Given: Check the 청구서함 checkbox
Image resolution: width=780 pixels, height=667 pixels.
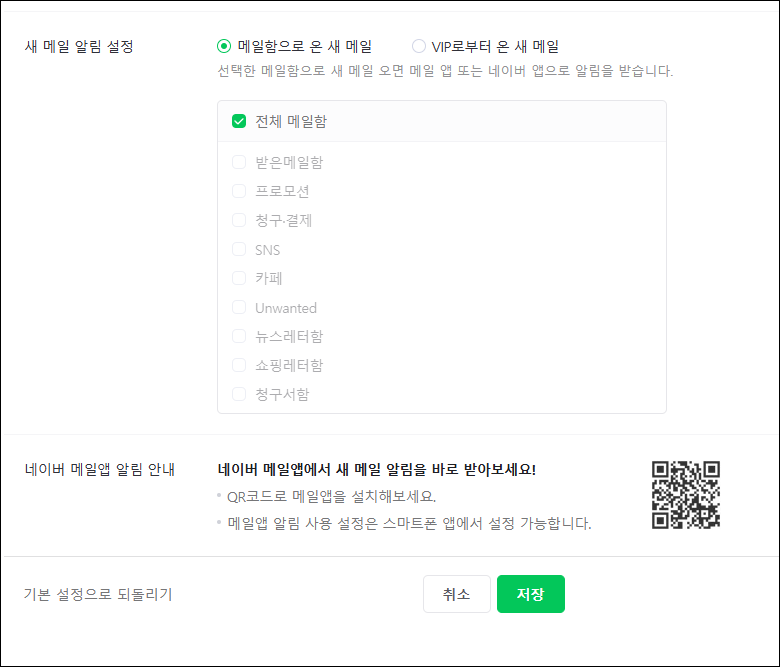Looking at the screenshot, I should (x=239, y=394).
